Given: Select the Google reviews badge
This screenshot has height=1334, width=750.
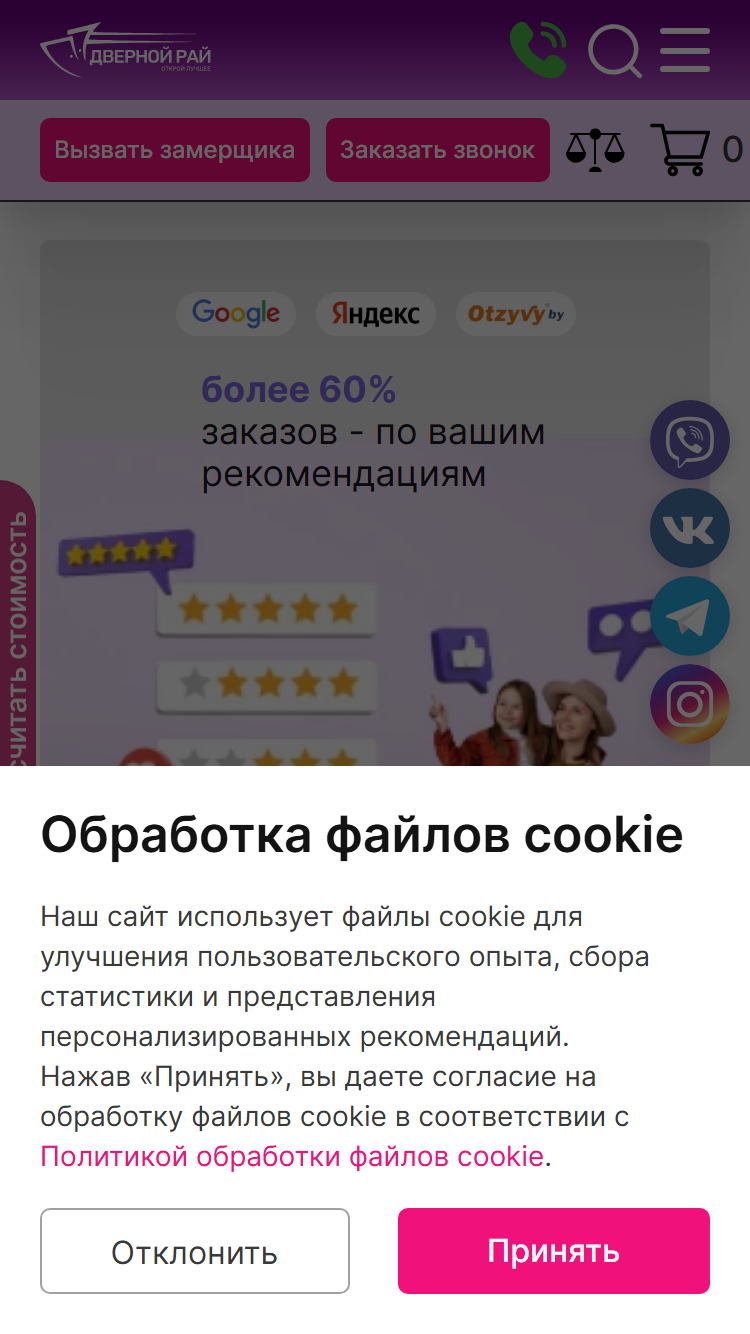Looking at the screenshot, I should (x=236, y=313).
